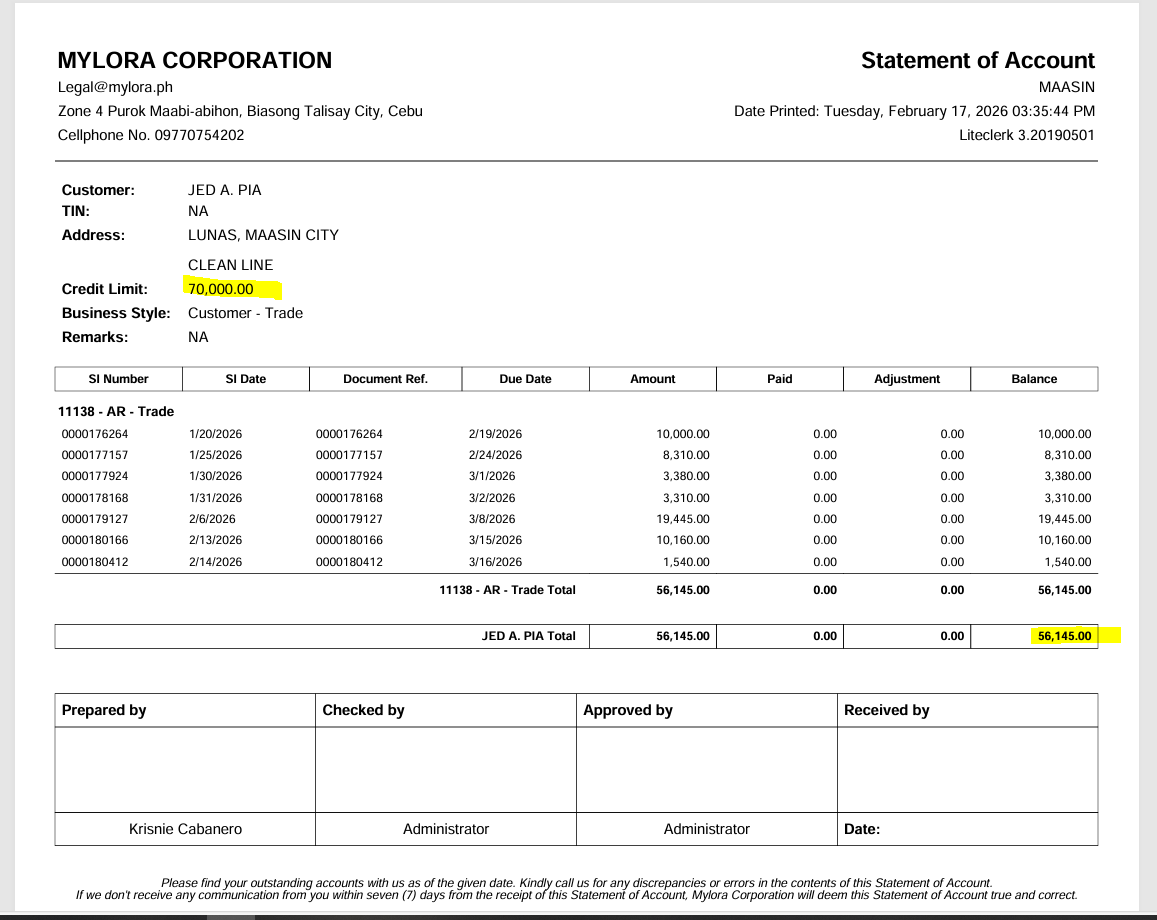Select the SI date 2/6/2026
The image size is (1157, 920).
(x=212, y=519)
